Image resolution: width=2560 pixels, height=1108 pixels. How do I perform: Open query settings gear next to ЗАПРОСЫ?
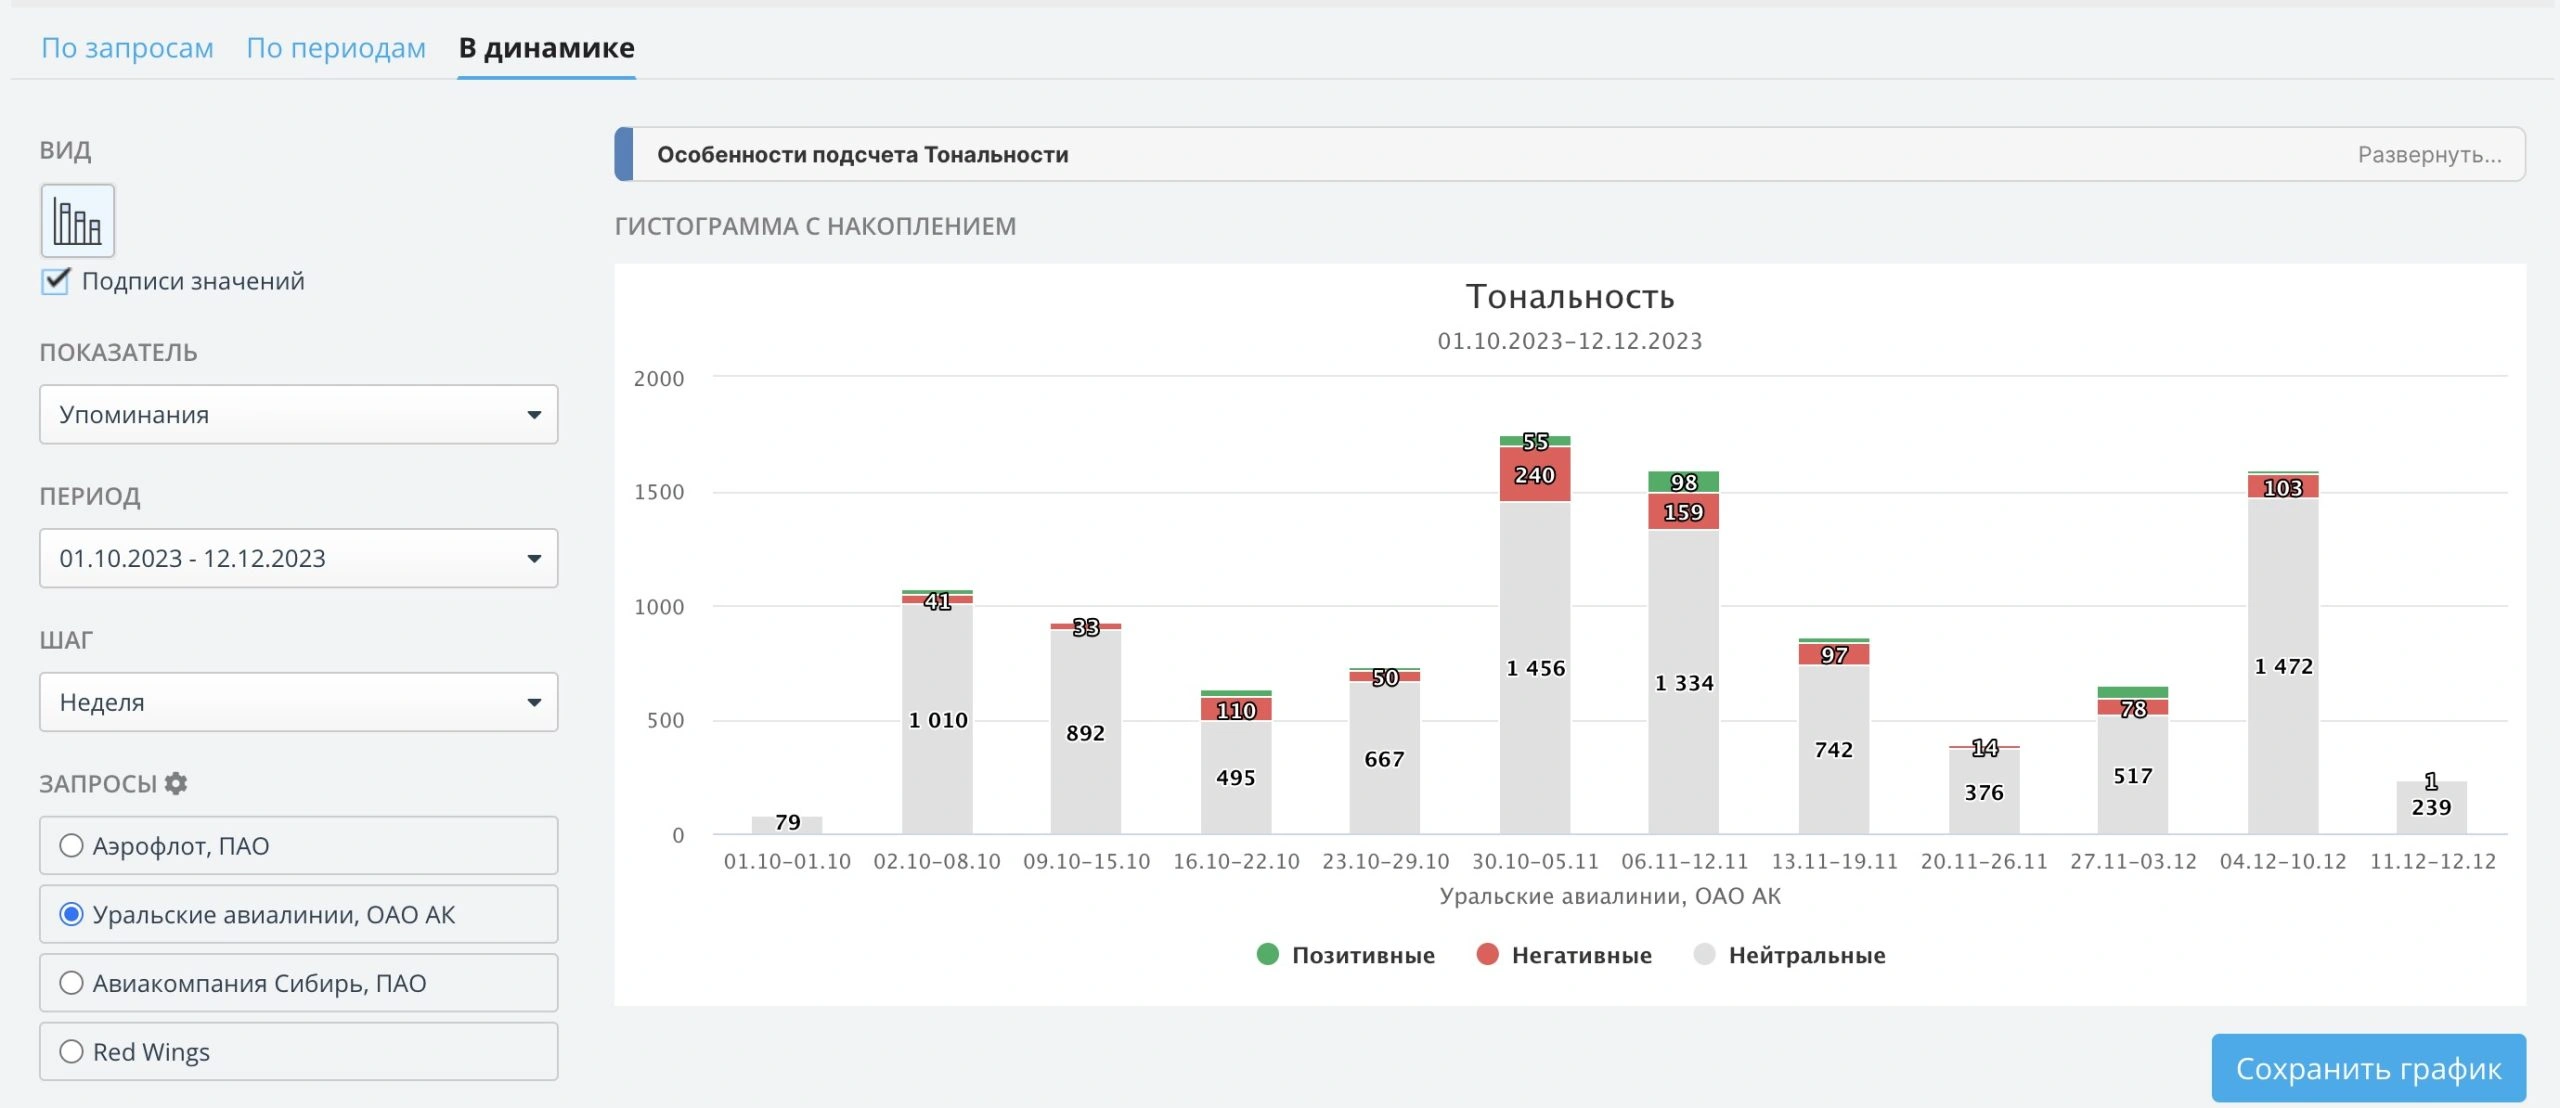[176, 783]
